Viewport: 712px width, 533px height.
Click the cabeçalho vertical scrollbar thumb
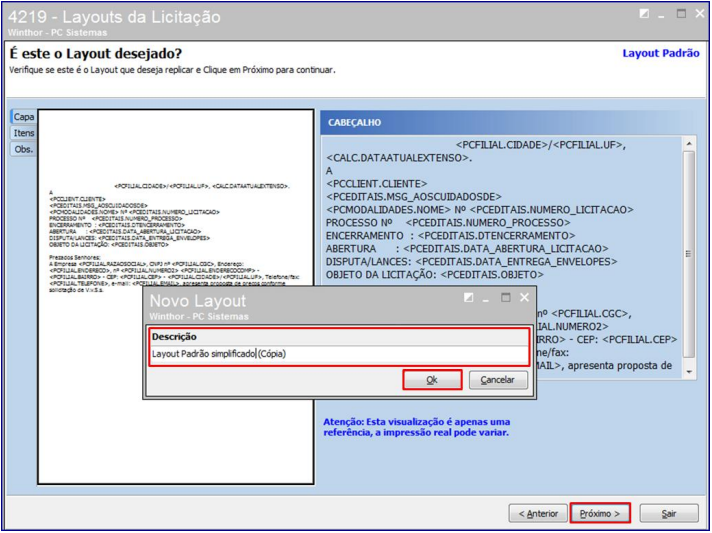pos(689,254)
